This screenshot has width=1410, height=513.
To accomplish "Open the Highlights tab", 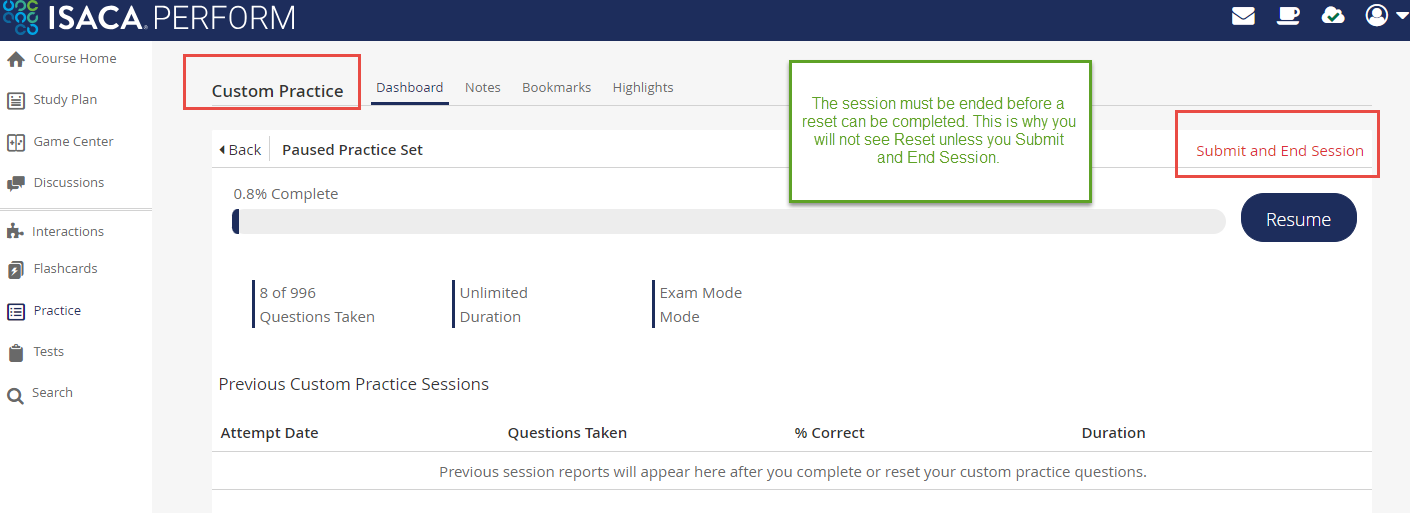I will point(643,88).
